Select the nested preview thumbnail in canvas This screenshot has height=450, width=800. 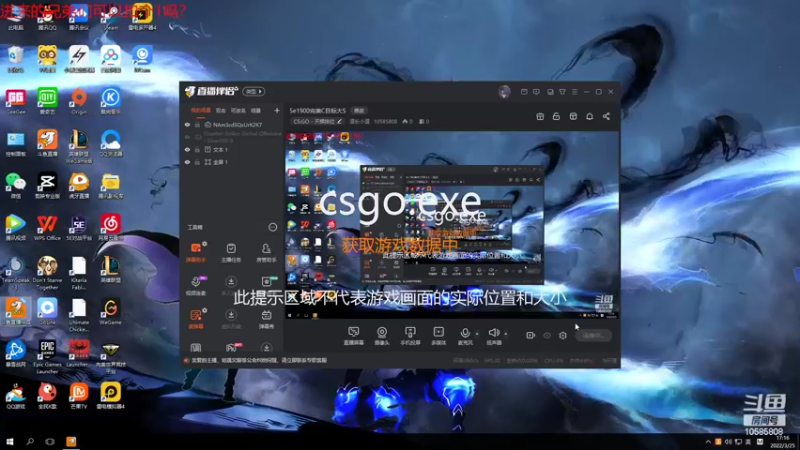pos(452,224)
